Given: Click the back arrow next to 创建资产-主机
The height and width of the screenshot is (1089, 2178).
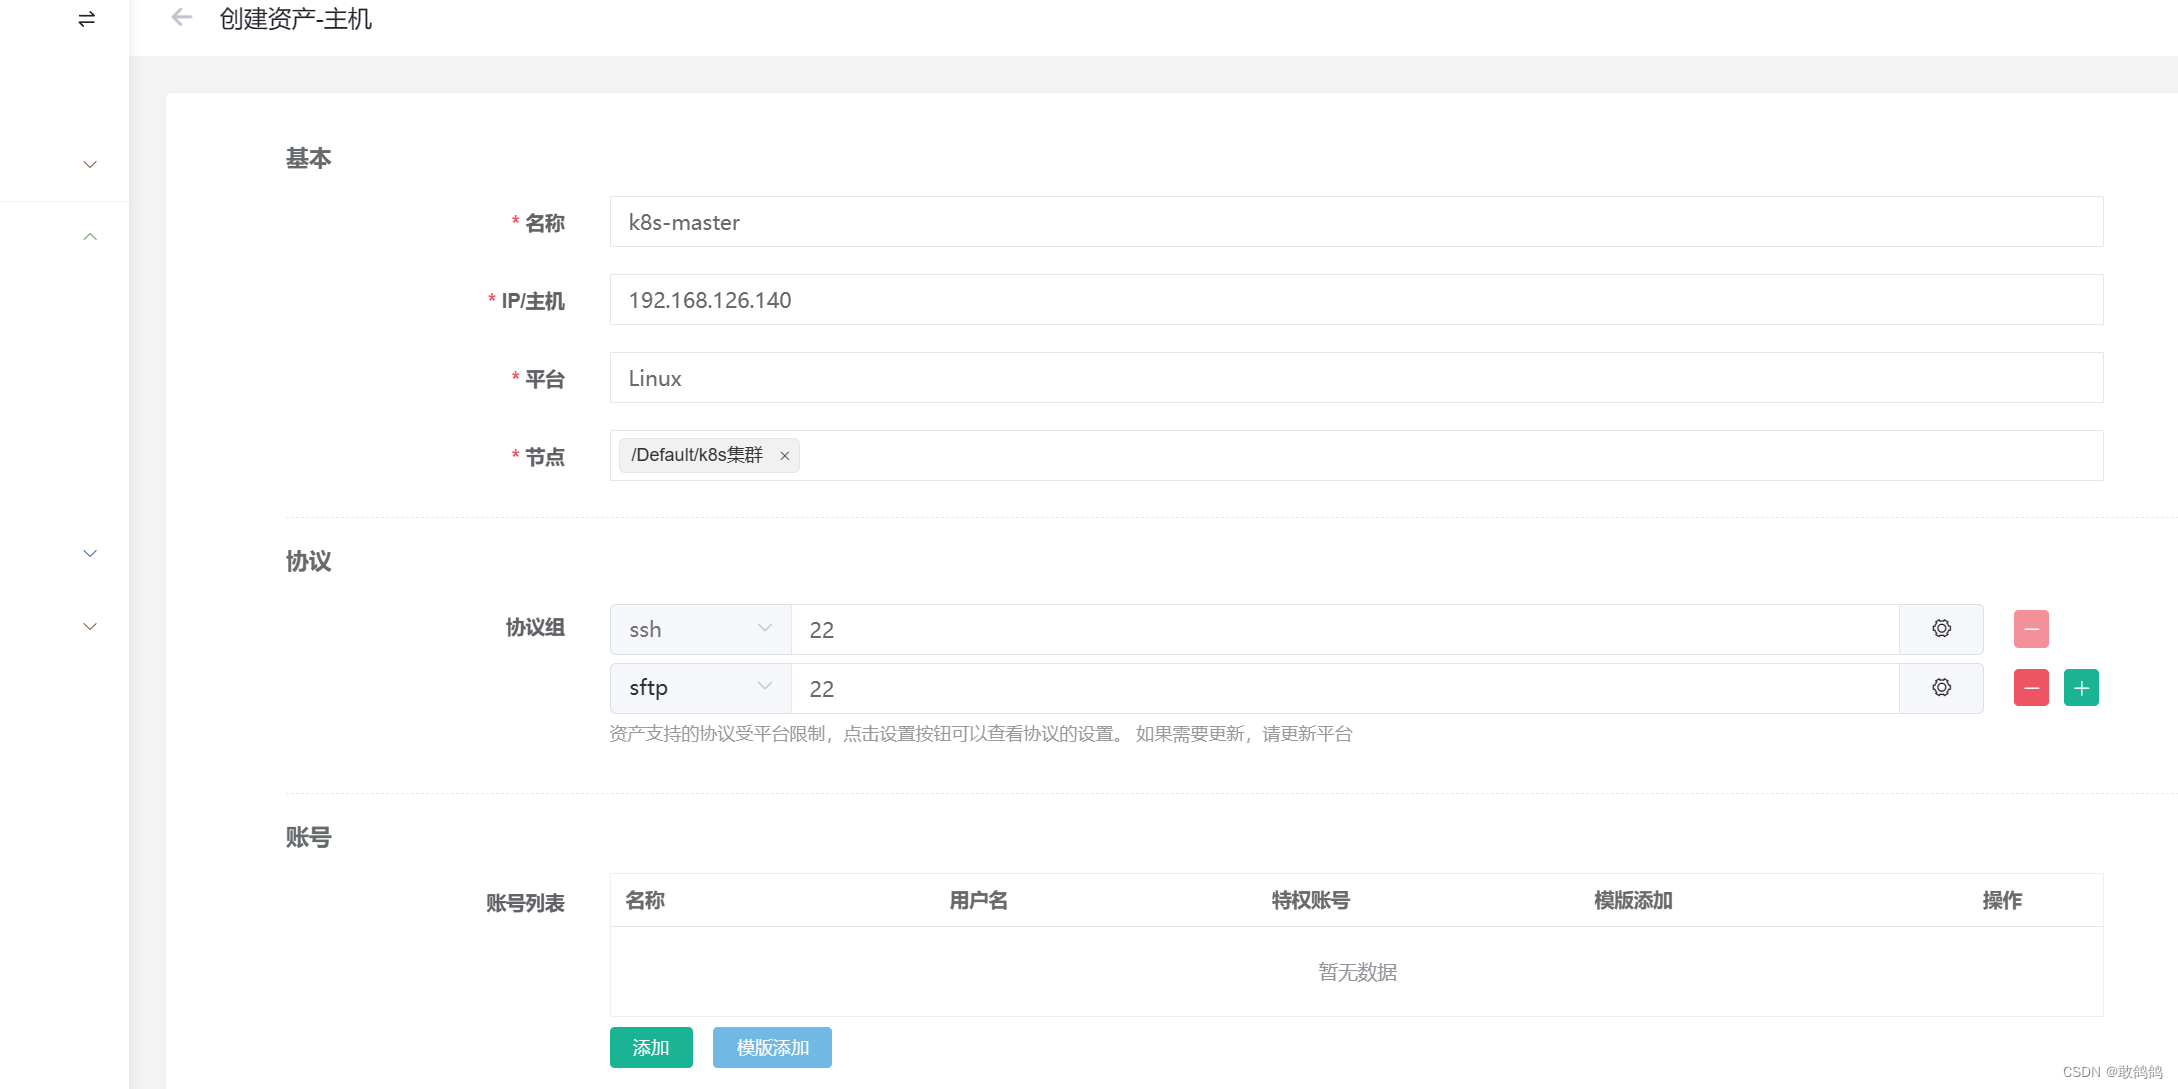Looking at the screenshot, I should pos(181,18).
